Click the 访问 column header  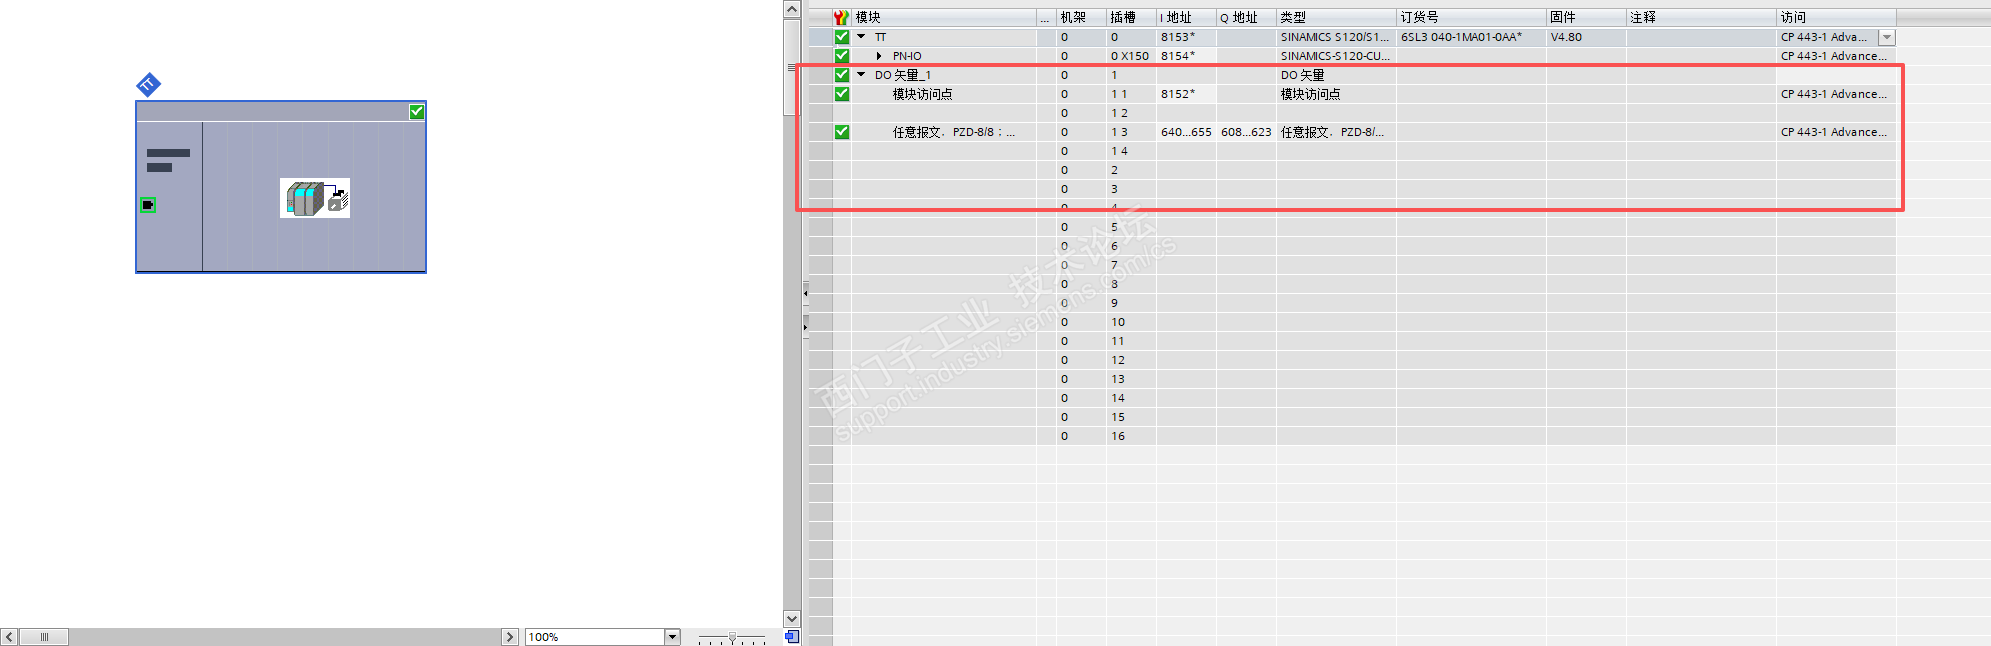(1836, 17)
